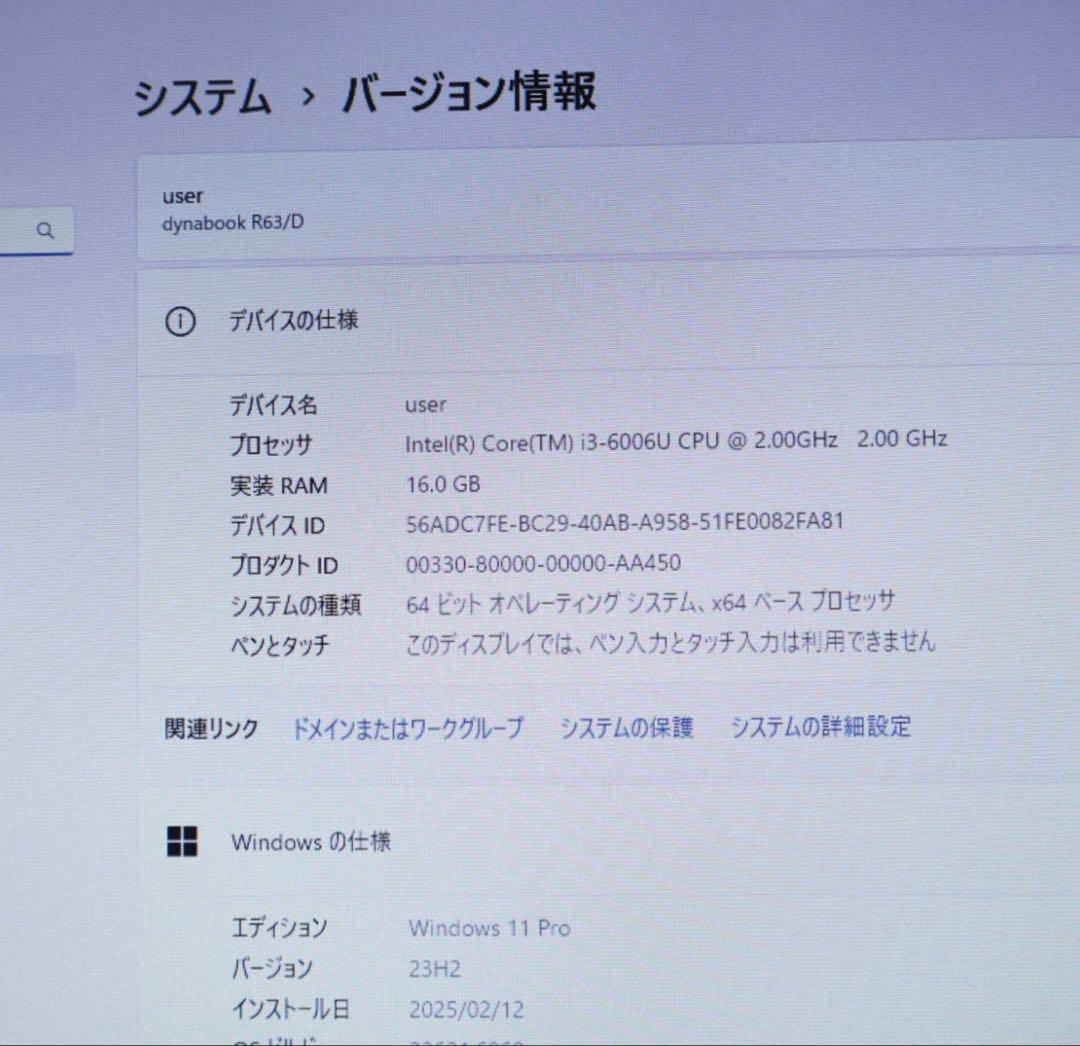The width and height of the screenshot is (1080, 1046).
Task: Select the edition value Windows 11 Pro
Action: click(x=490, y=928)
